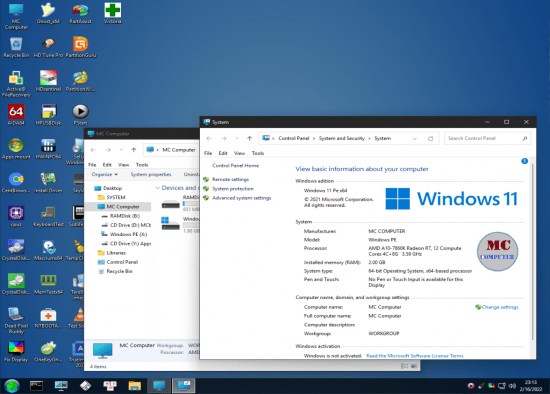Open Control Panel Home link
This screenshot has height=394, width=550.
[x=235, y=166]
